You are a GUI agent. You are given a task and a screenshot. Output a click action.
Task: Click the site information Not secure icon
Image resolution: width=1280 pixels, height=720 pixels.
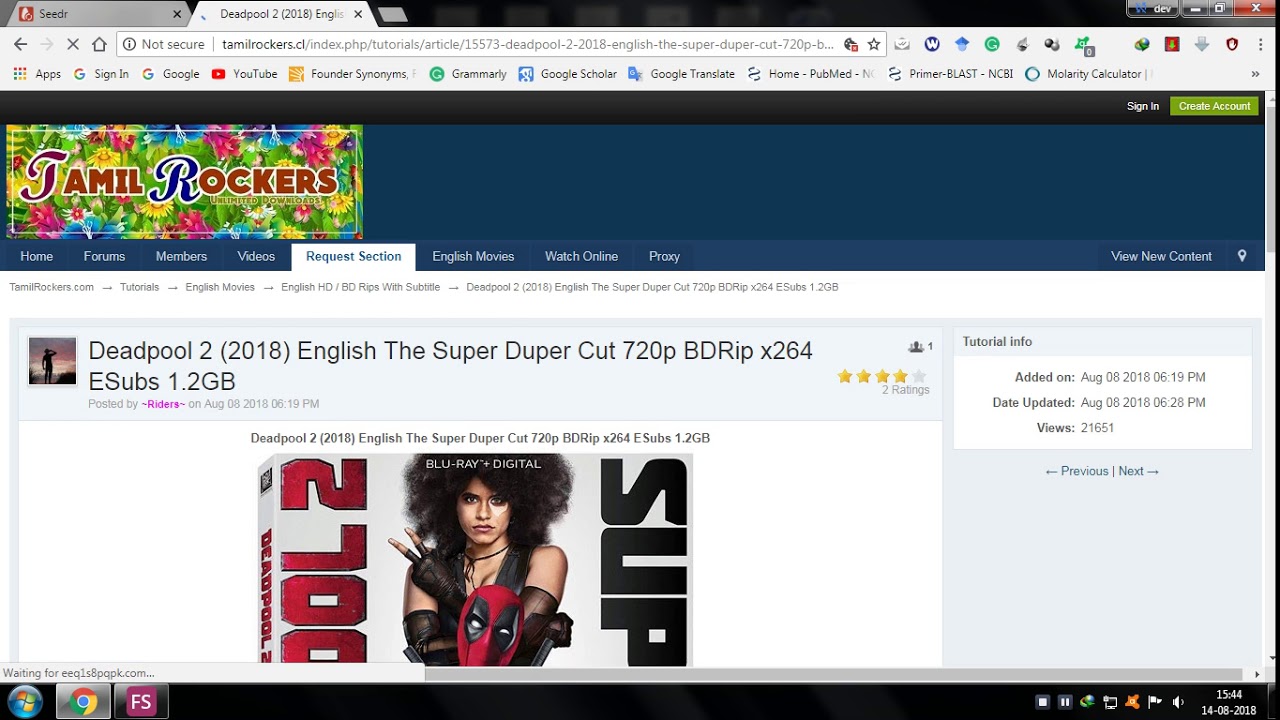coord(129,44)
